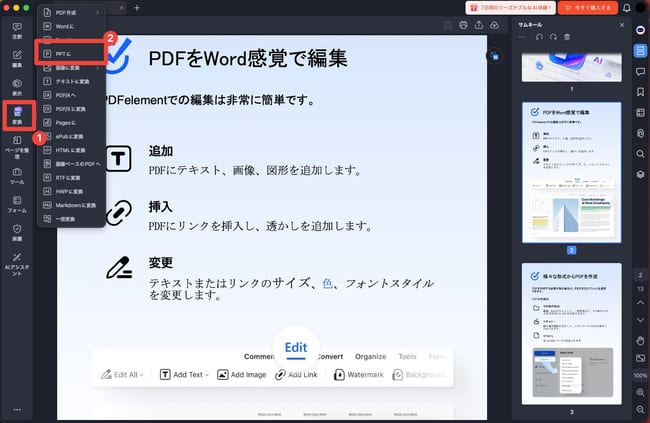The width and height of the screenshot is (650, 423).
Task: Open the 変換 convert tool in sidebar
Action: [17, 116]
